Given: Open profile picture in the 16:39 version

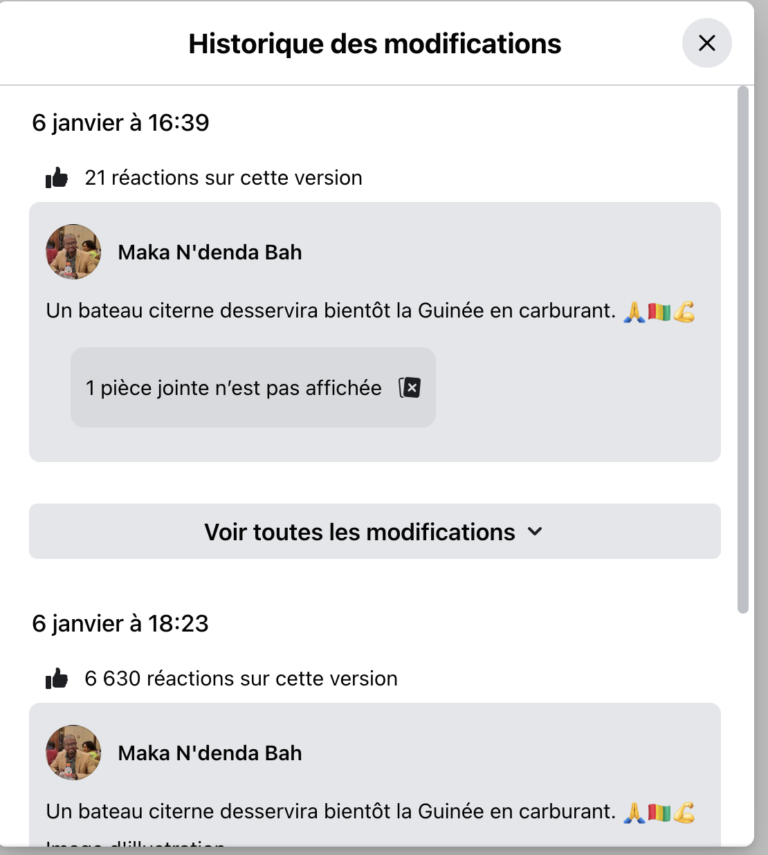Looking at the screenshot, I should click(73, 252).
